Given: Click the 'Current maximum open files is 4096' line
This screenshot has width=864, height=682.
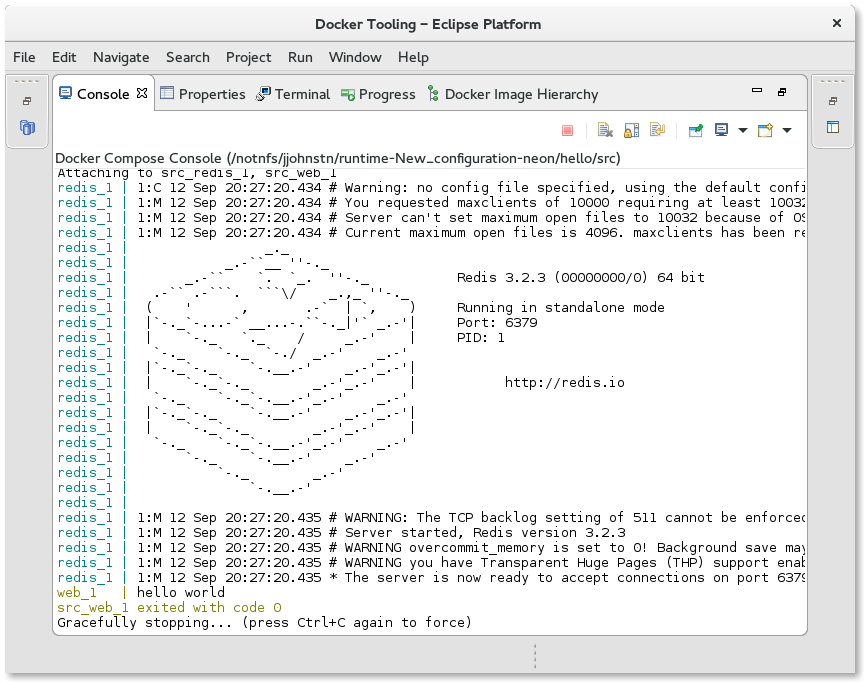Looking at the screenshot, I should click(431, 232).
